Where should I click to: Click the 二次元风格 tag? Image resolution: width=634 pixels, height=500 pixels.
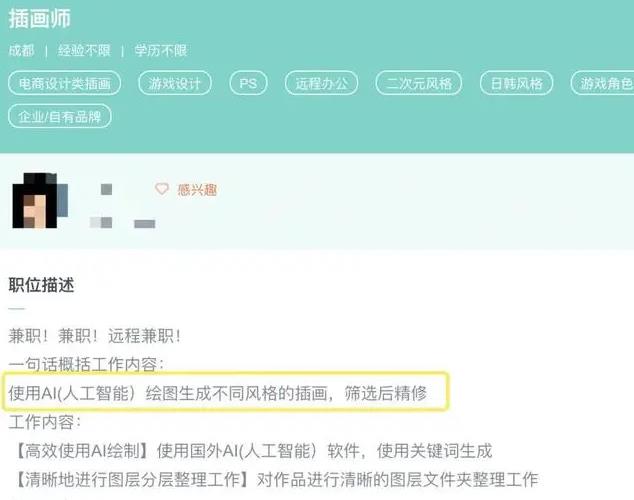click(x=418, y=83)
